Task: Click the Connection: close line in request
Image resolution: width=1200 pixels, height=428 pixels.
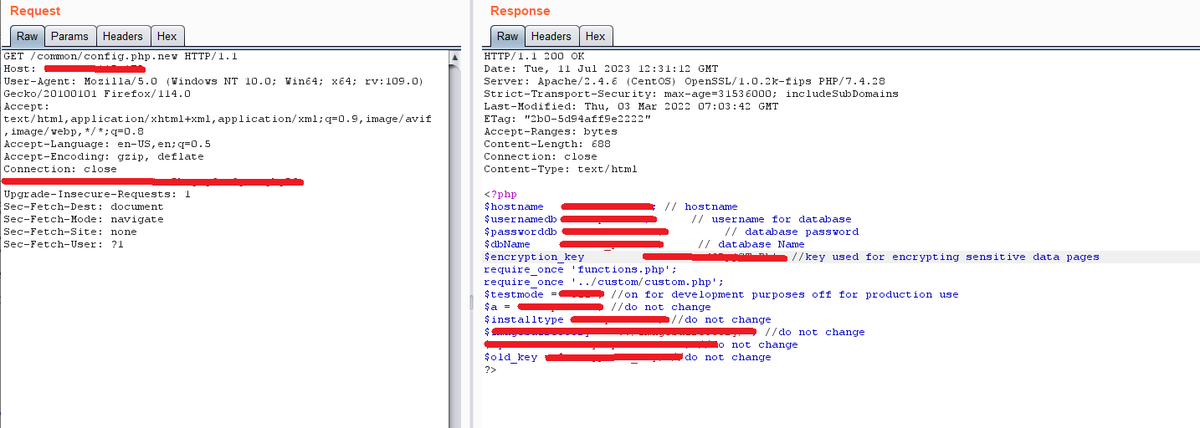Action: pyautogui.click(x=60, y=168)
